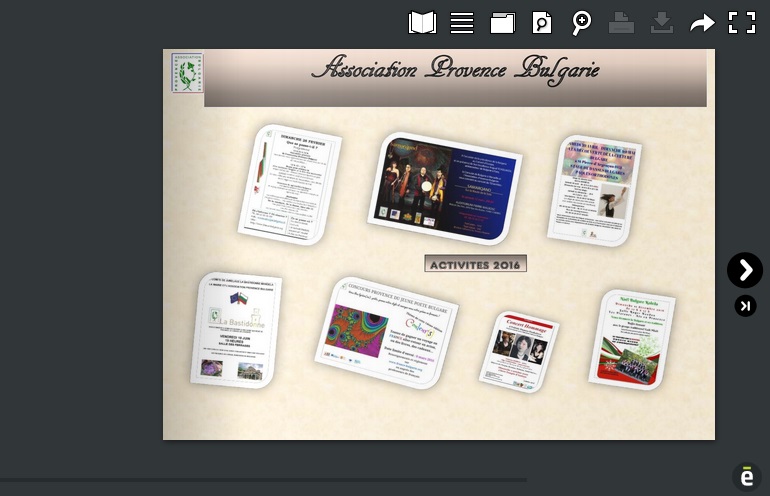Open the Noel Bulgare Koleda flyer

[x=632, y=339]
